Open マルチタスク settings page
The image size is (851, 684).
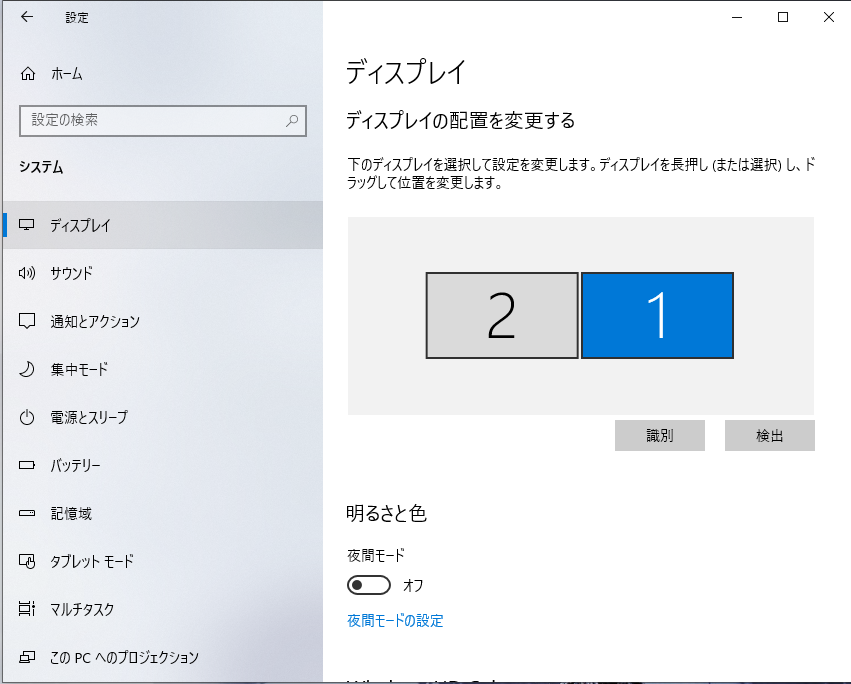click(82, 609)
